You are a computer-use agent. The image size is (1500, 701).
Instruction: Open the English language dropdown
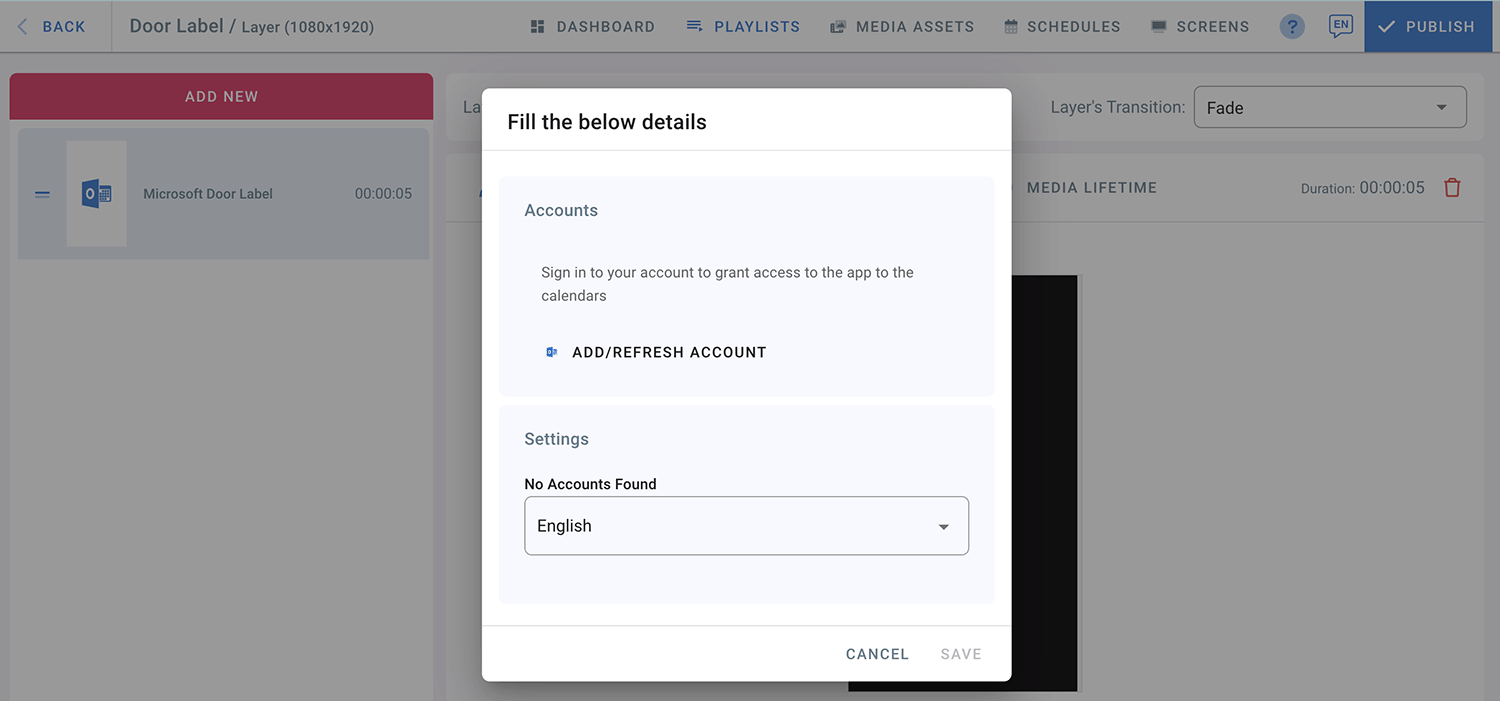point(745,526)
